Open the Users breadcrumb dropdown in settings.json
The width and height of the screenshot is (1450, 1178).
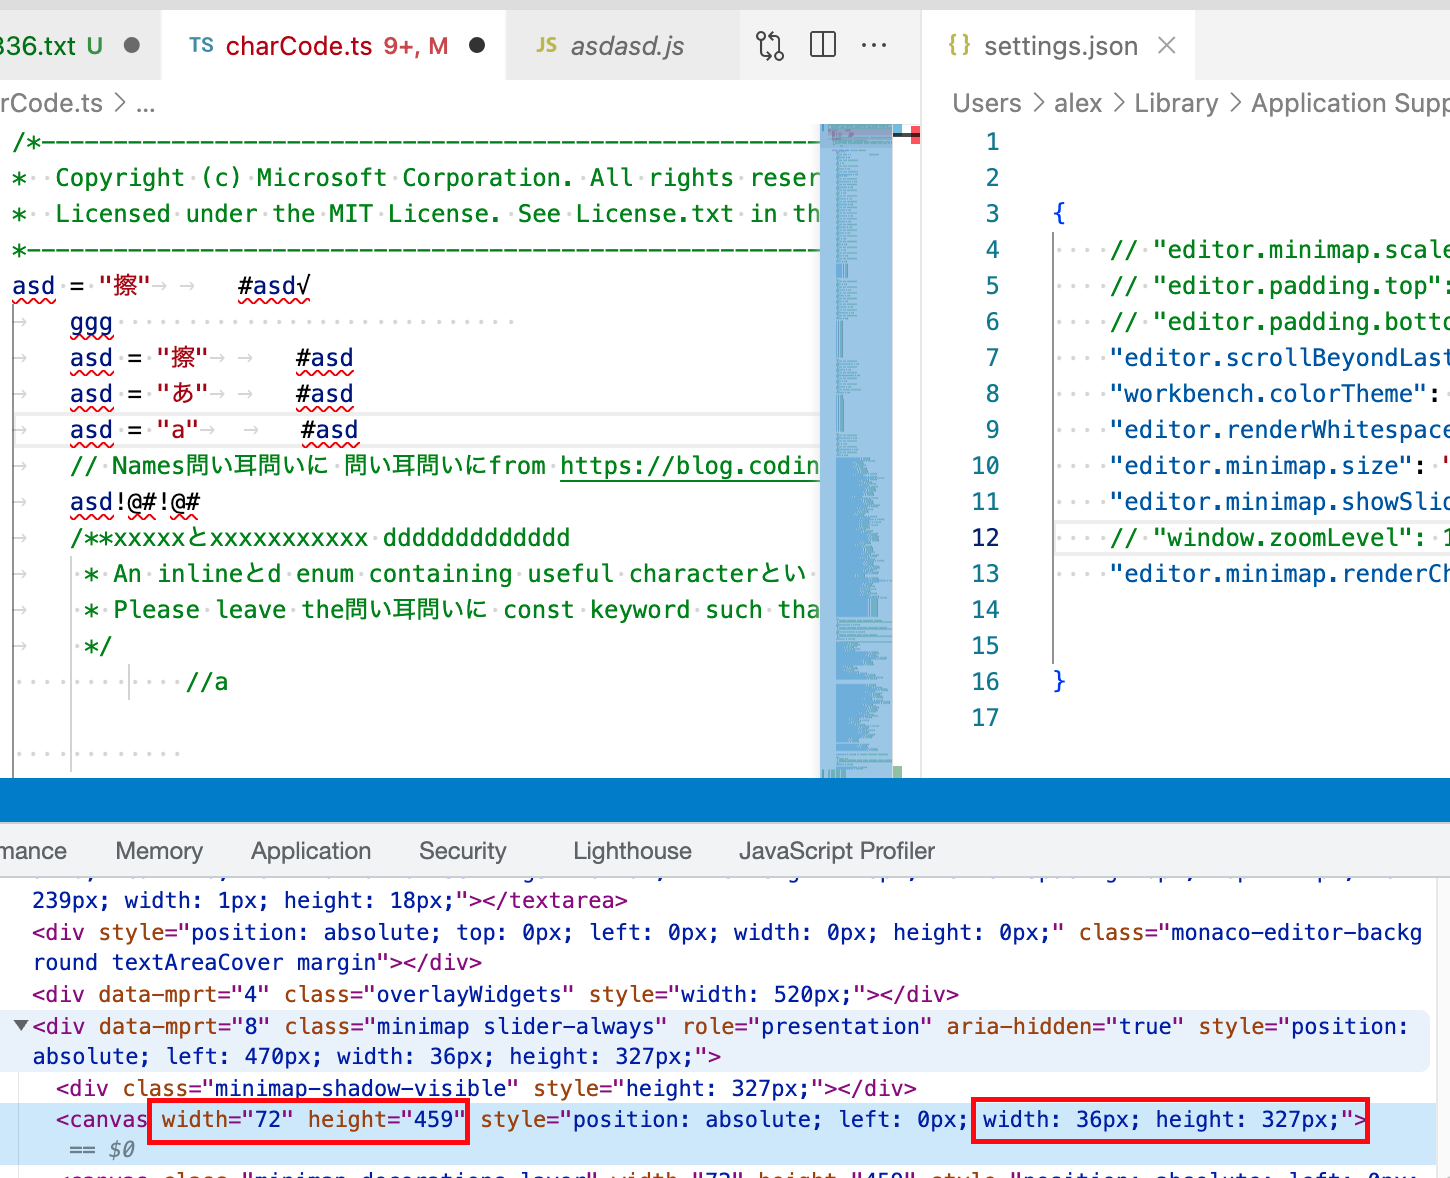[x=986, y=103]
